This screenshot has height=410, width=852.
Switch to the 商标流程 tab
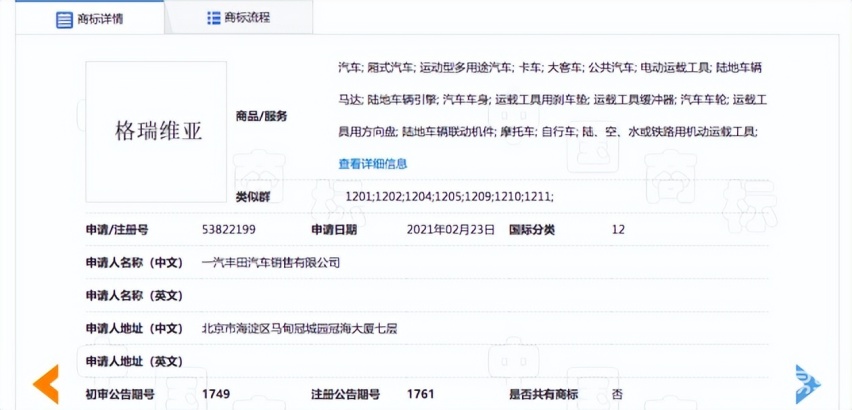(239, 18)
